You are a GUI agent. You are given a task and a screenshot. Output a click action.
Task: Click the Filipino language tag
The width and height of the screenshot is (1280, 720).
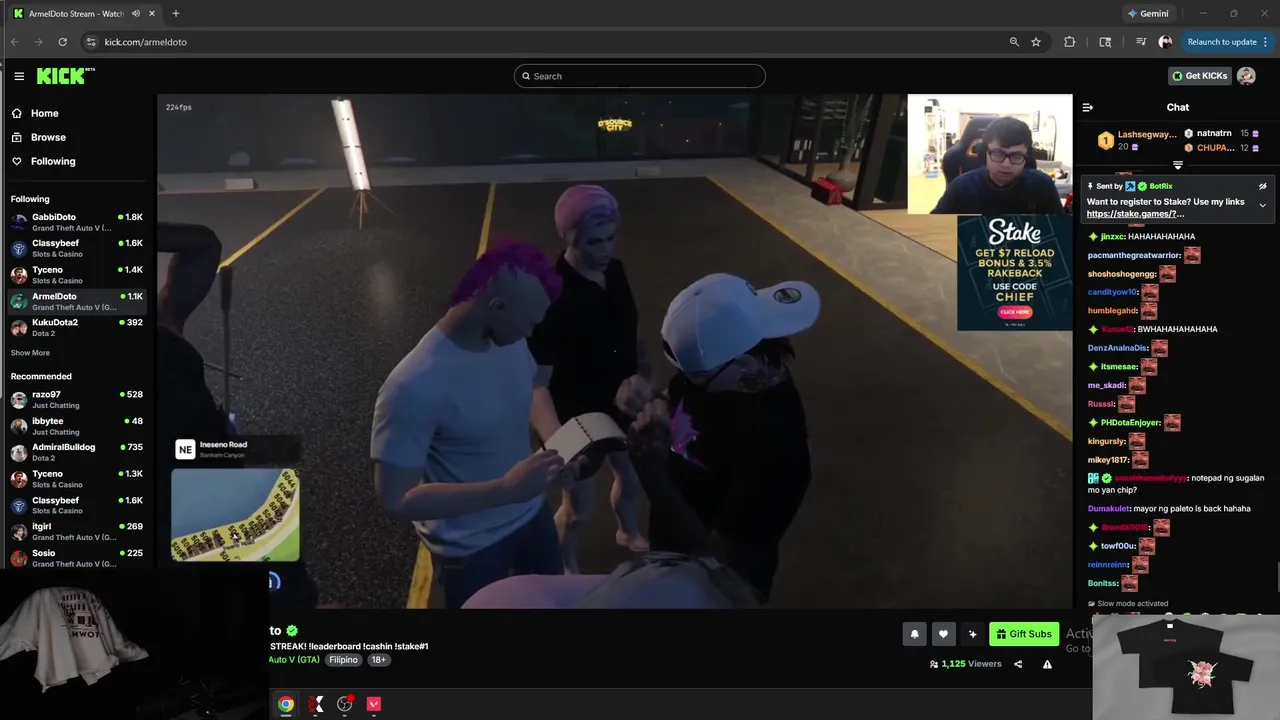point(343,660)
